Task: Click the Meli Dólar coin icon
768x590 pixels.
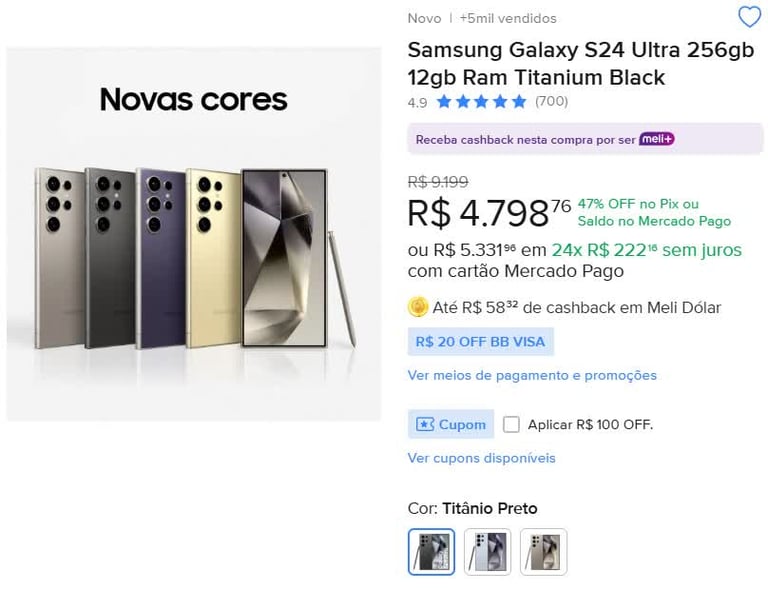Action: pyautogui.click(x=418, y=307)
